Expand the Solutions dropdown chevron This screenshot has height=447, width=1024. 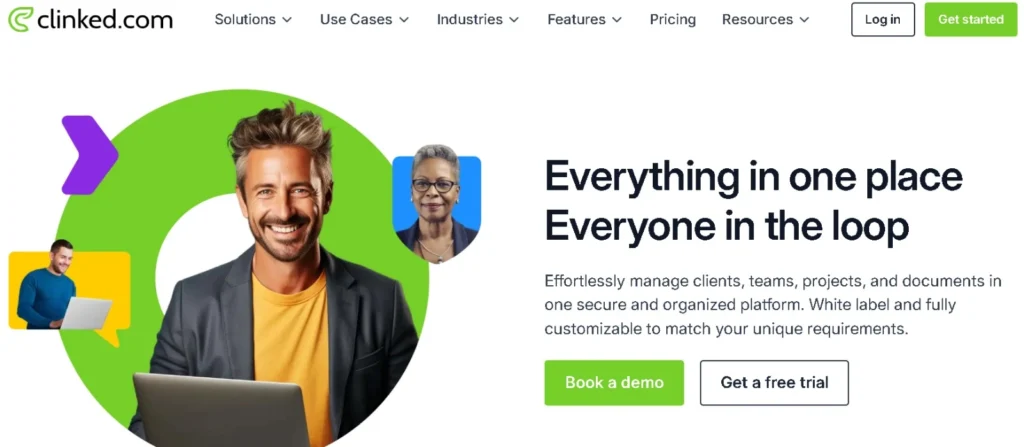(x=287, y=20)
